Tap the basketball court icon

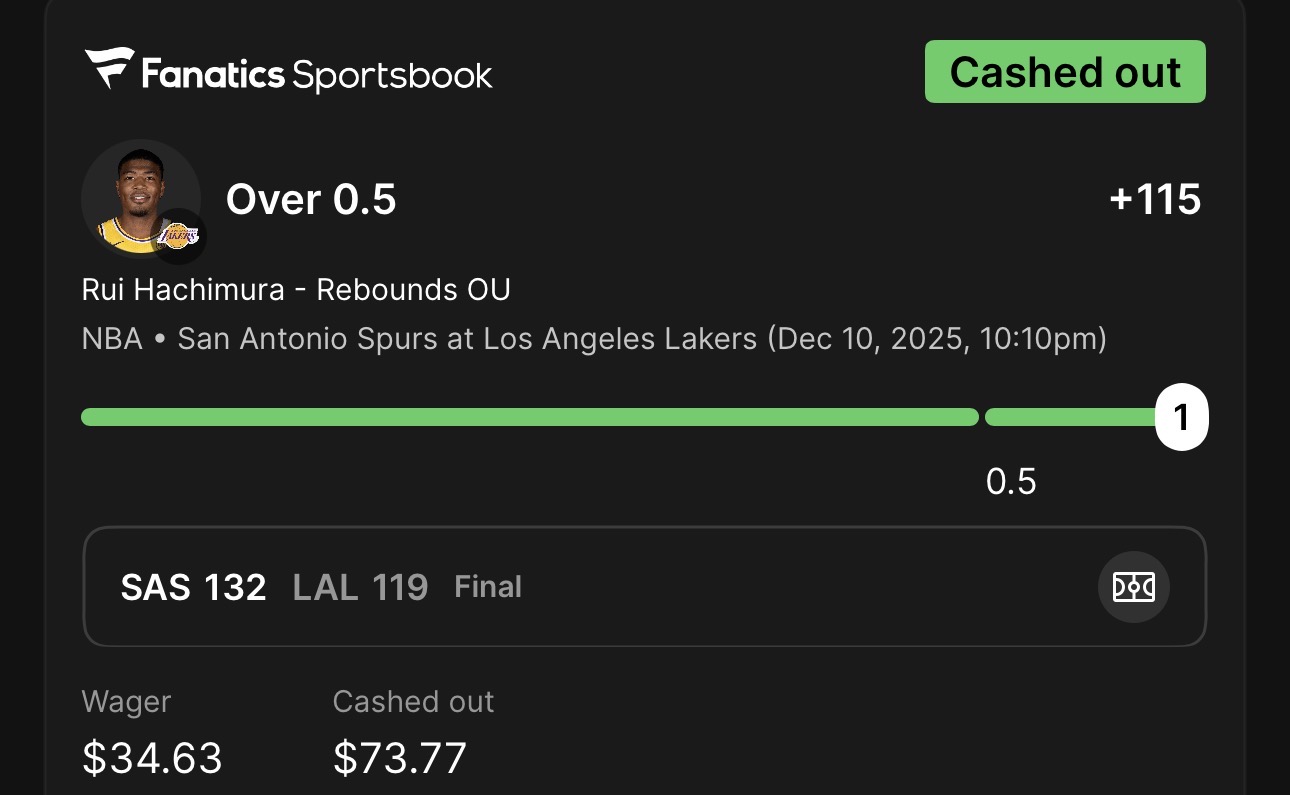(x=1133, y=587)
